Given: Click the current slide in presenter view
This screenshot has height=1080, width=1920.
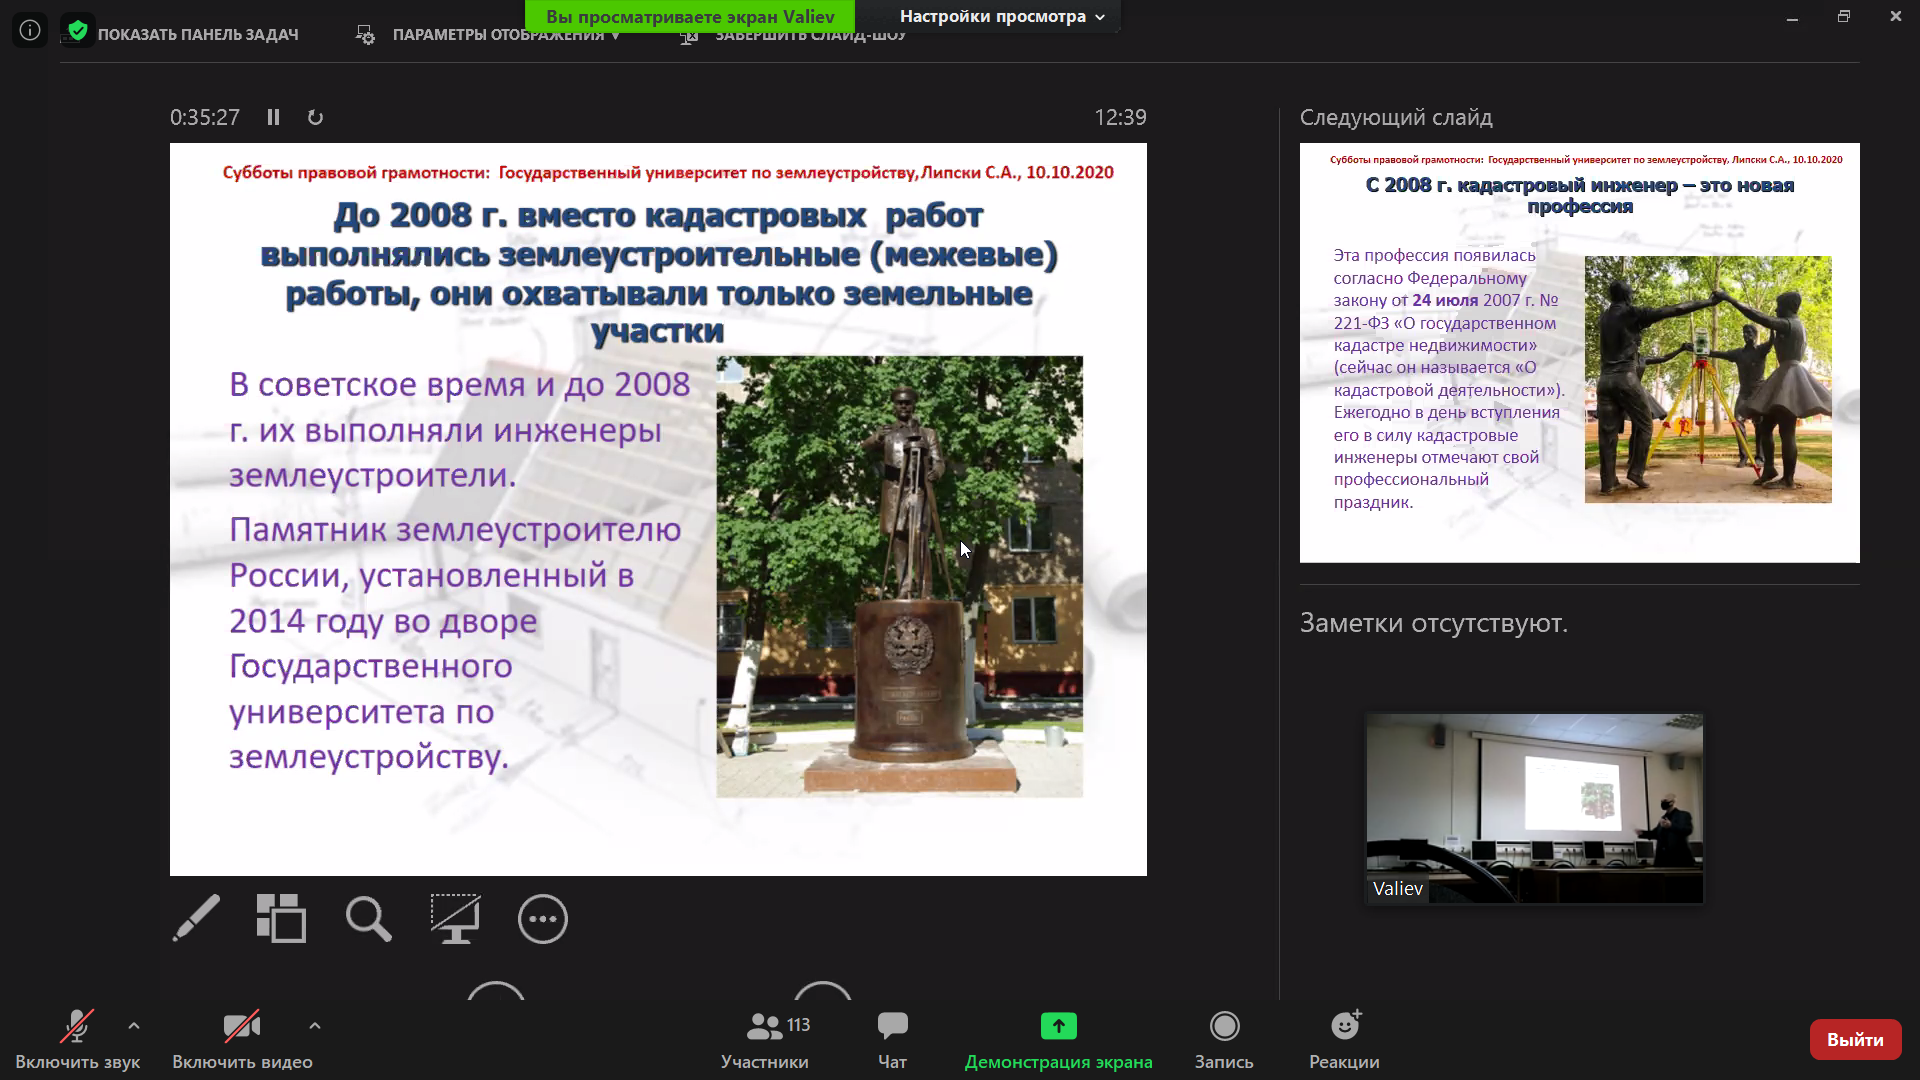Looking at the screenshot, I should coord(658,509).
